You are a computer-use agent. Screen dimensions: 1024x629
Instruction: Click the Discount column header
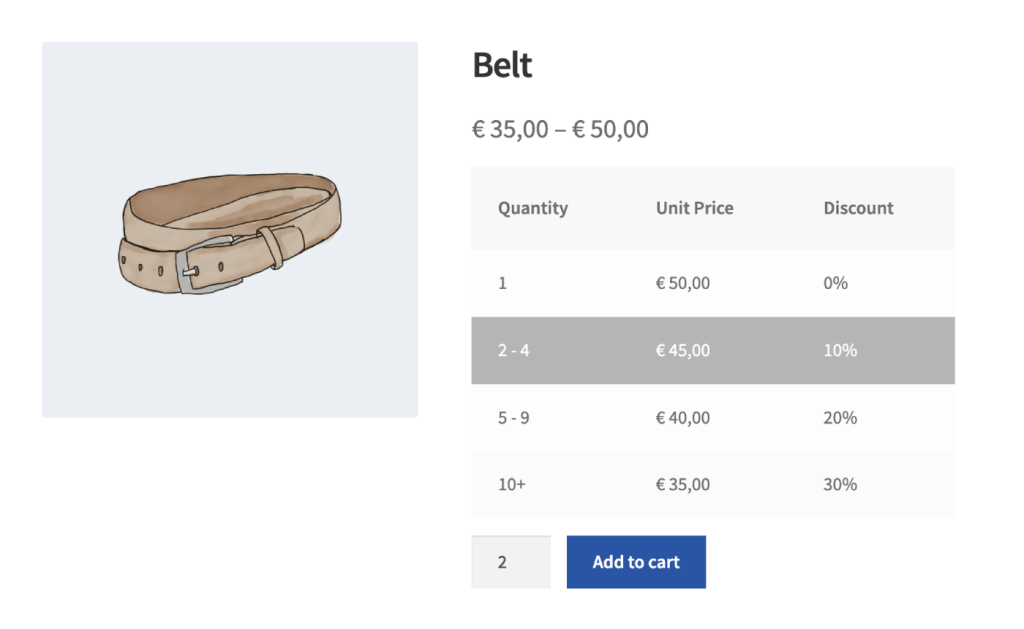point(858,208)
